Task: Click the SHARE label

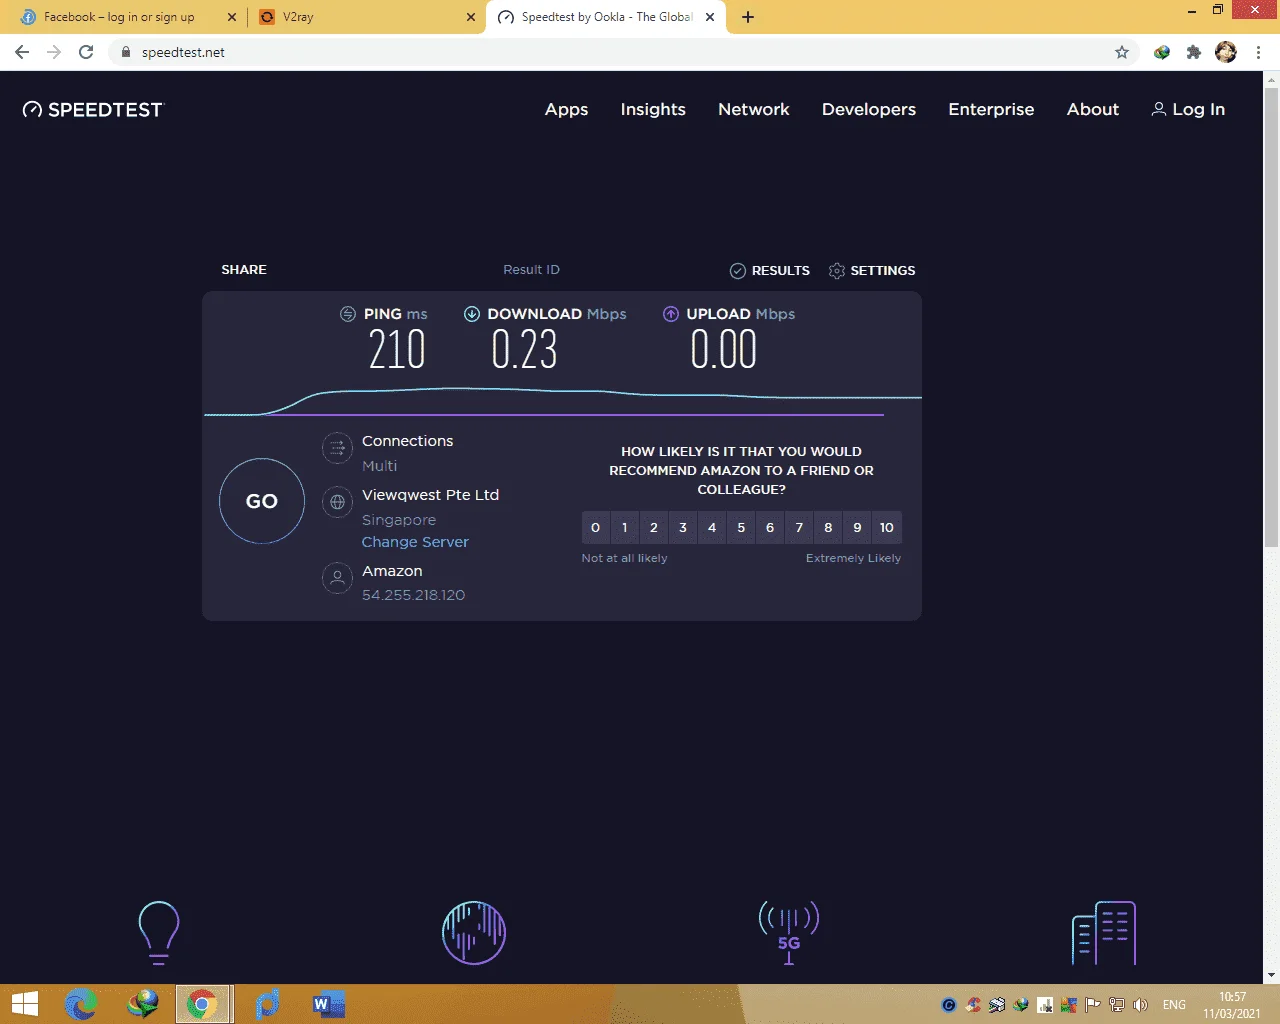Action: click(x=244, y=270)
